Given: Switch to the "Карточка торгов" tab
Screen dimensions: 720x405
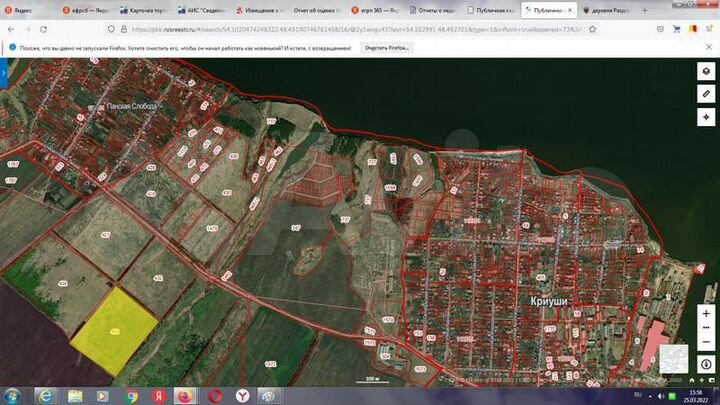Looking at the screenshot, I should [150, 10].
